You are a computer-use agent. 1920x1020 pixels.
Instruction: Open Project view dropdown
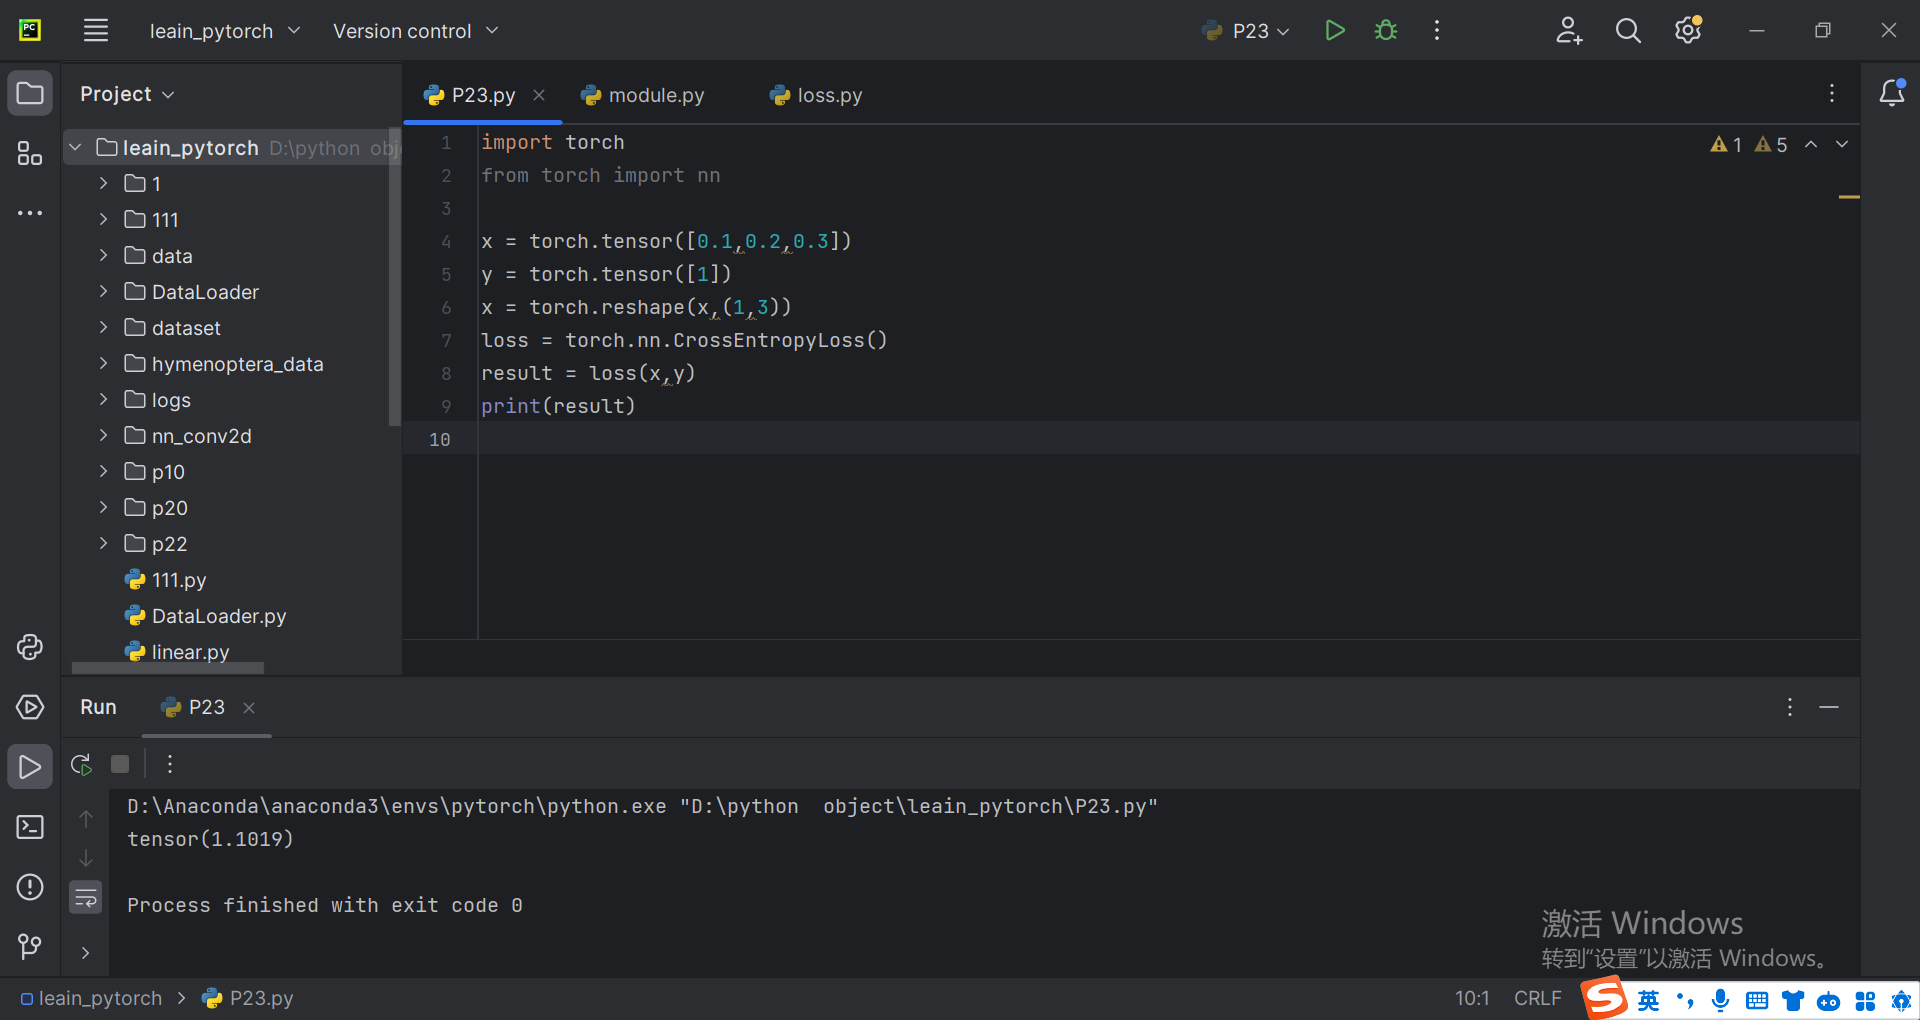click(x=127, y=94)
